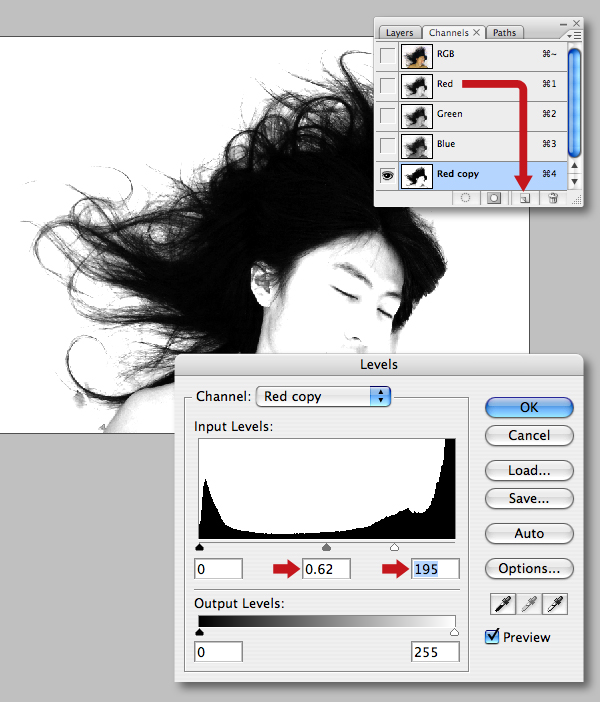Click the Red copy channel thumbnail
Screen dimensions: 600x702
click(416, 176)
